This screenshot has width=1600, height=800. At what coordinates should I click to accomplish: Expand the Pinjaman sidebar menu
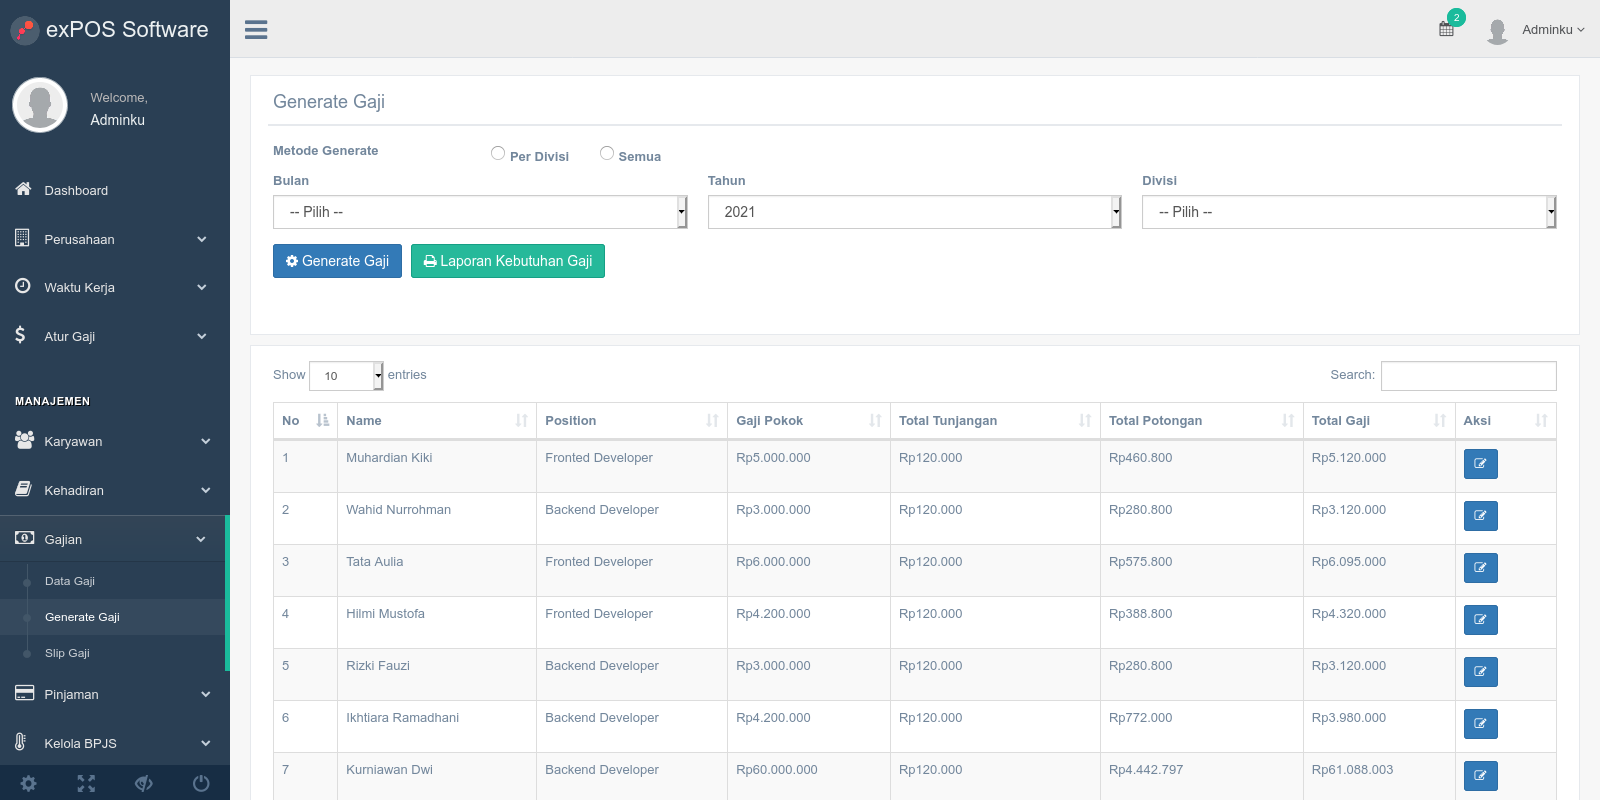115,694
